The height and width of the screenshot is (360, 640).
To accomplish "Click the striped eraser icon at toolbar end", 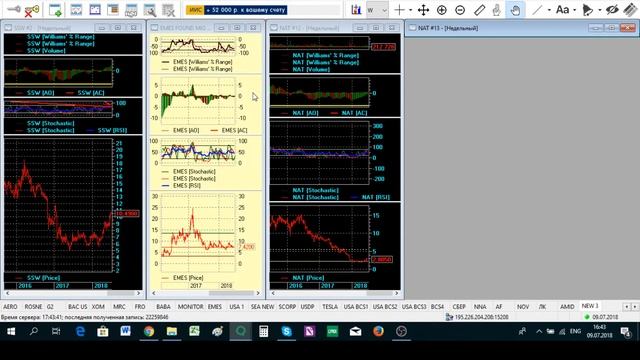I will tap(631, 10).
